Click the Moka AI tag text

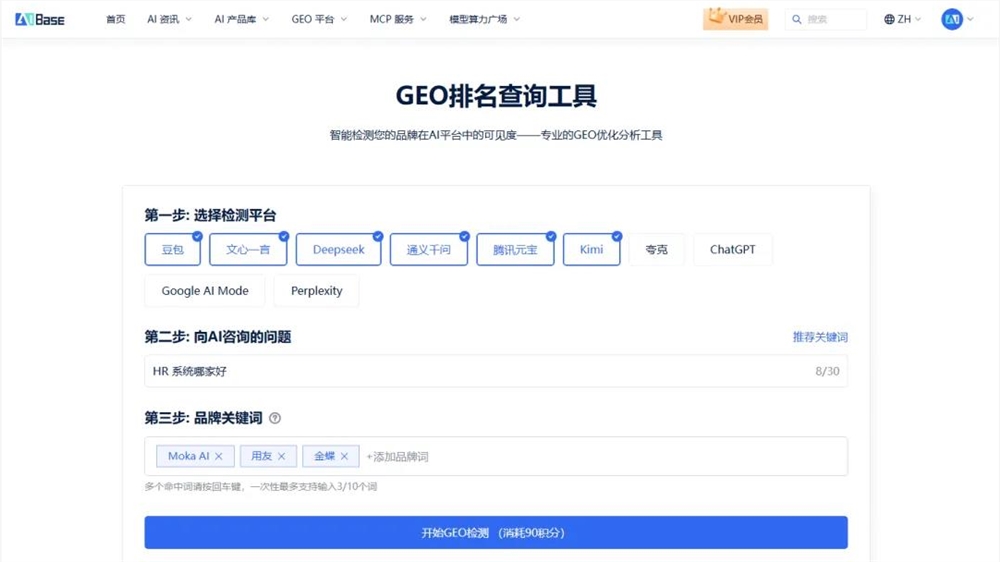[188, 456]
